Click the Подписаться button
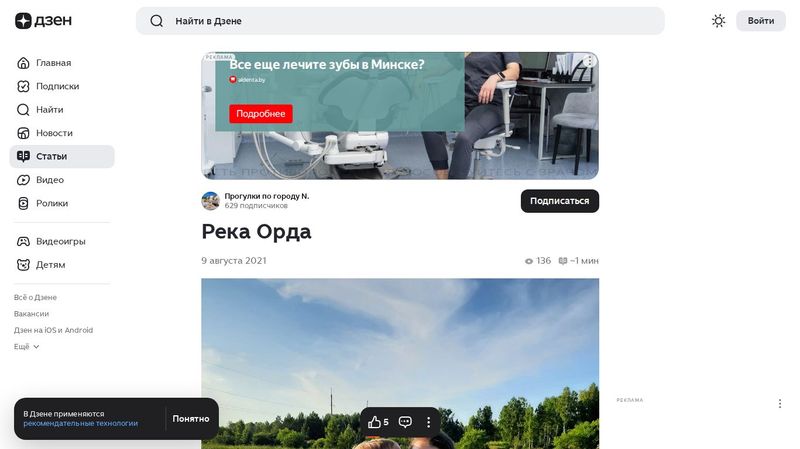800x449 pixels. coord(560,201)
